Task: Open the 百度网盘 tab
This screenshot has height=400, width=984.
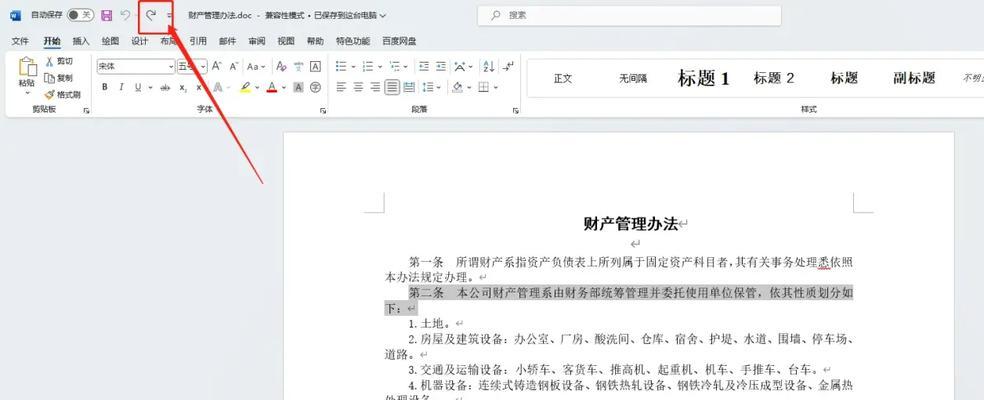Action: click(399, 41)
